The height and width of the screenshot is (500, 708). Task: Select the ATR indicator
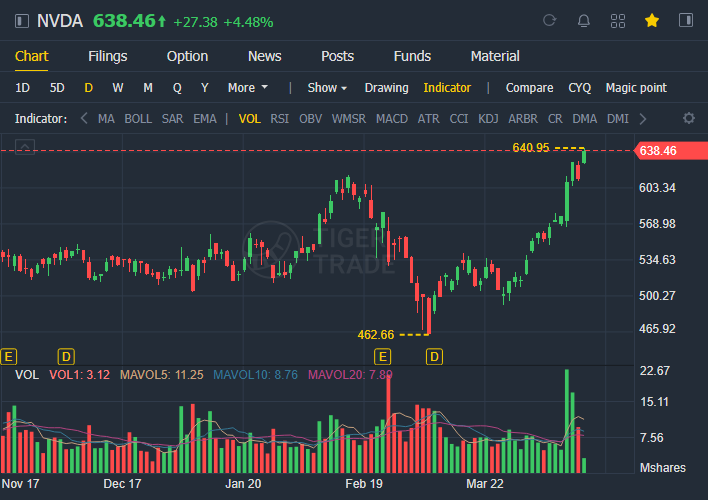(429, 119)
